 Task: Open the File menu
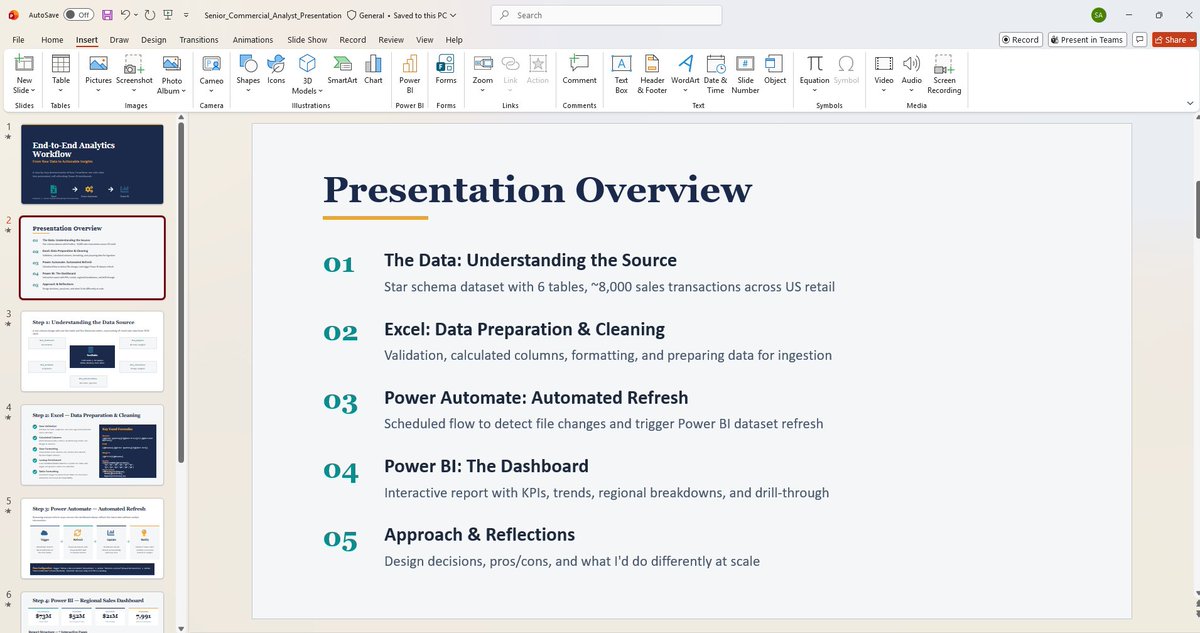coord(18,40)
